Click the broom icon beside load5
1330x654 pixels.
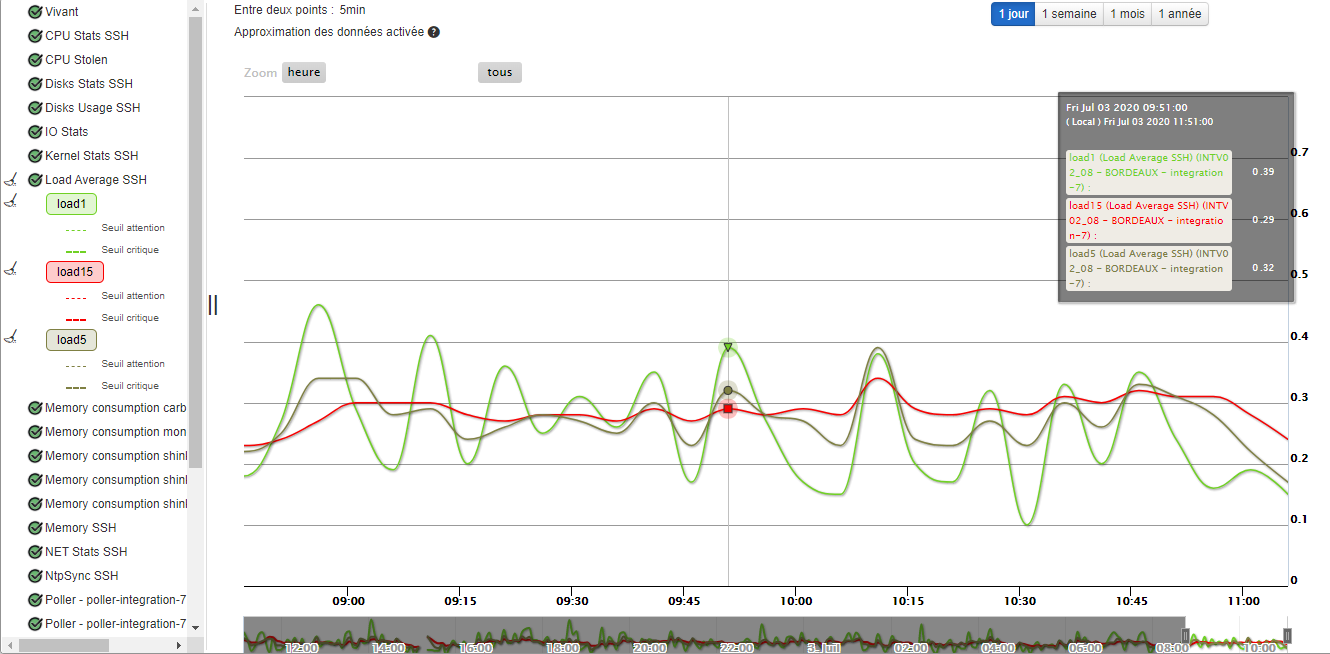[x=11, y=336]
